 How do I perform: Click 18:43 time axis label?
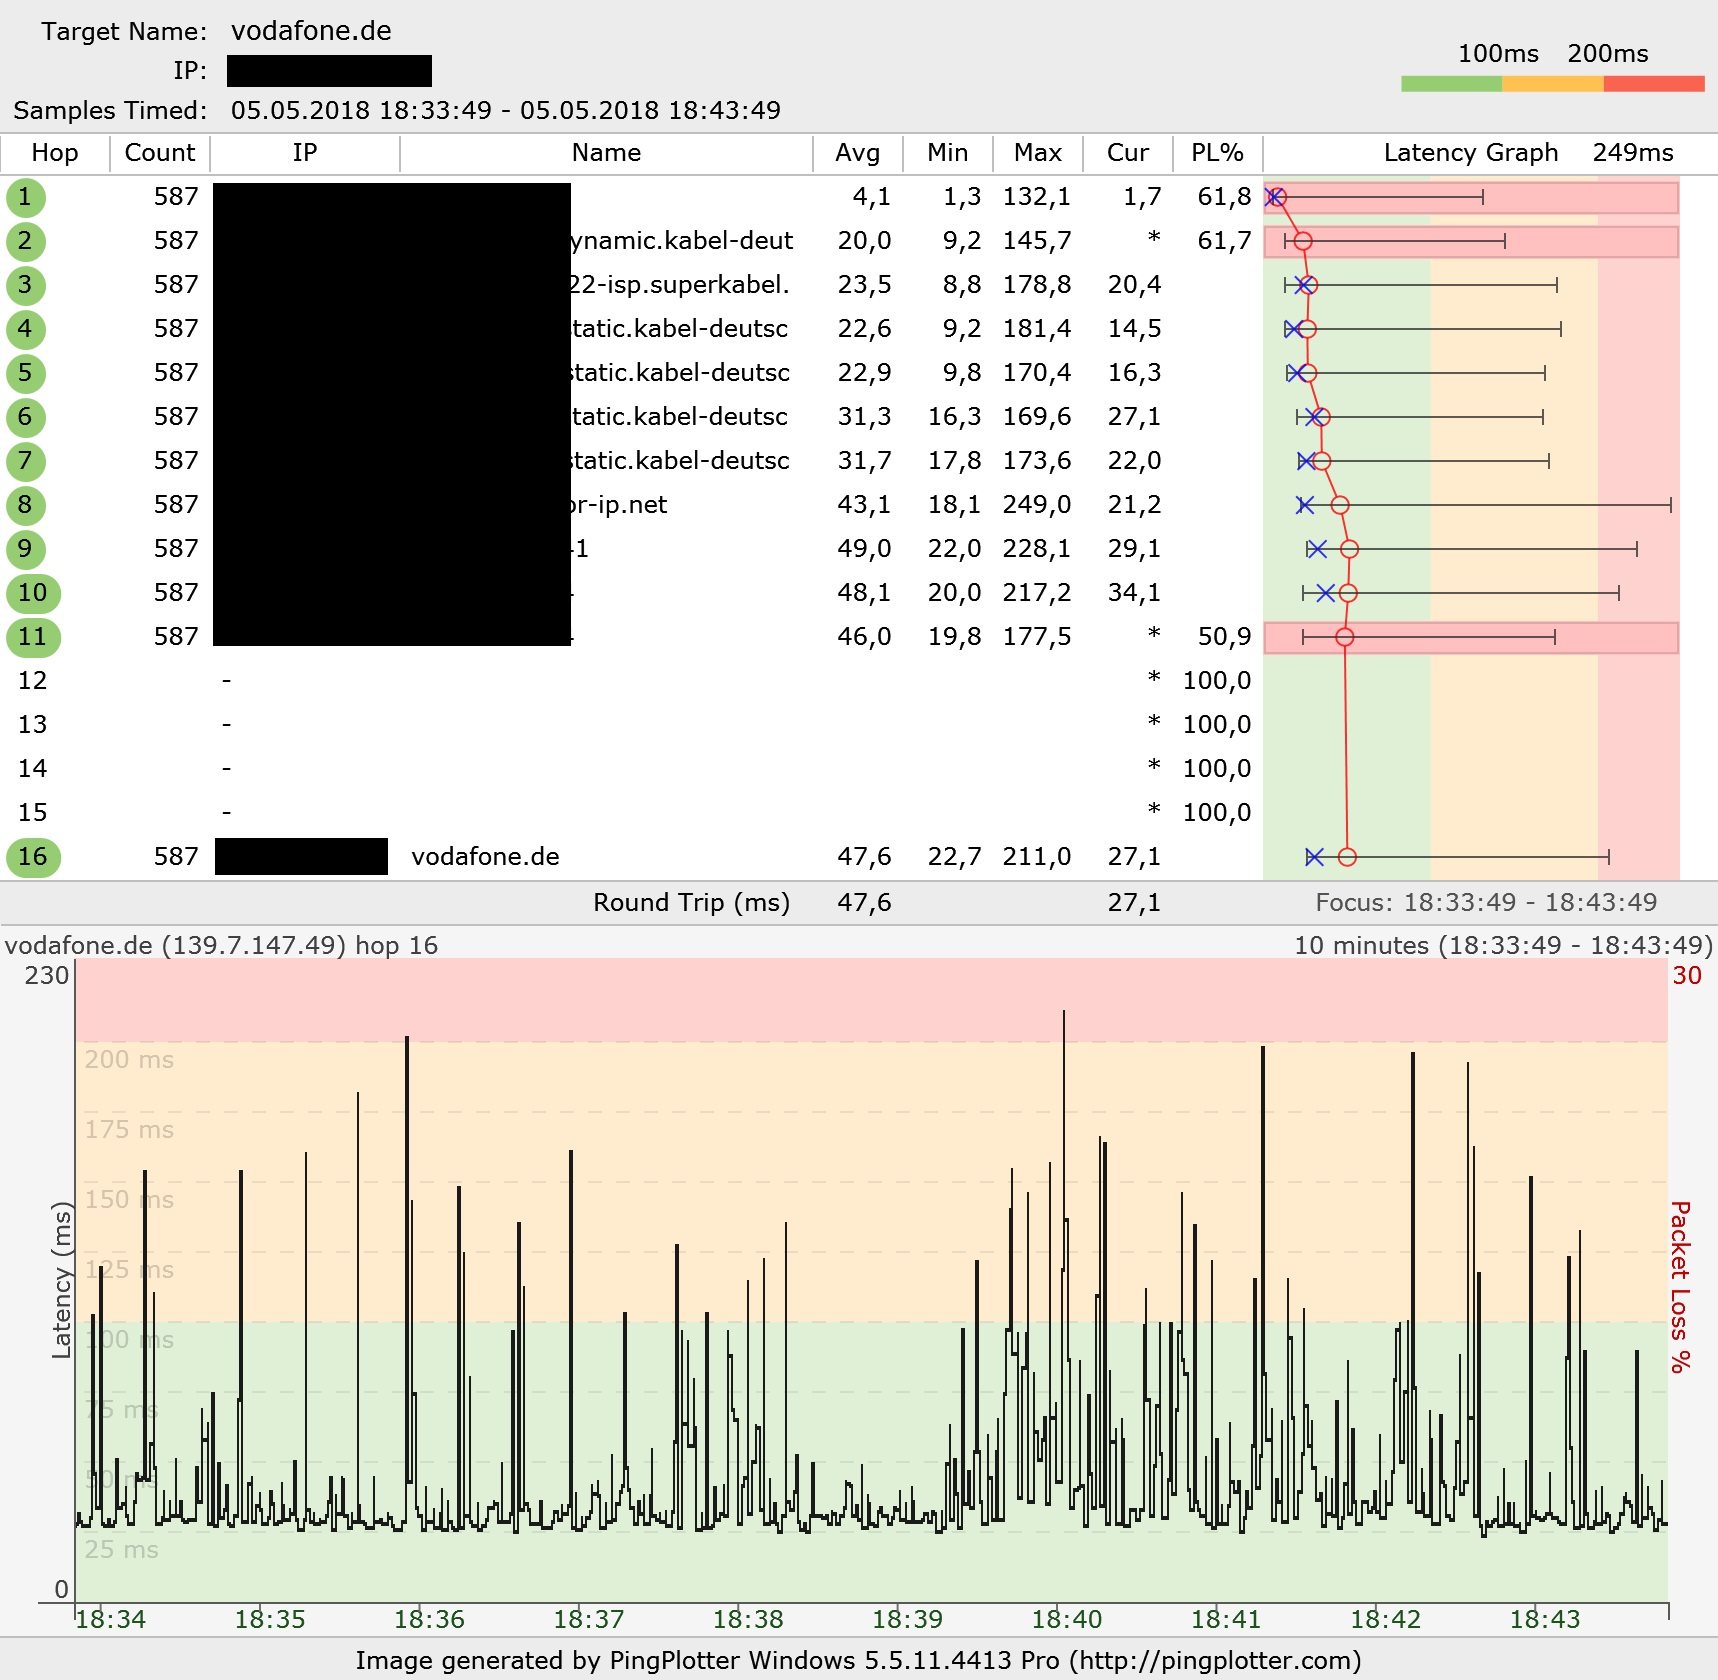click(x=1545, y=1620)
